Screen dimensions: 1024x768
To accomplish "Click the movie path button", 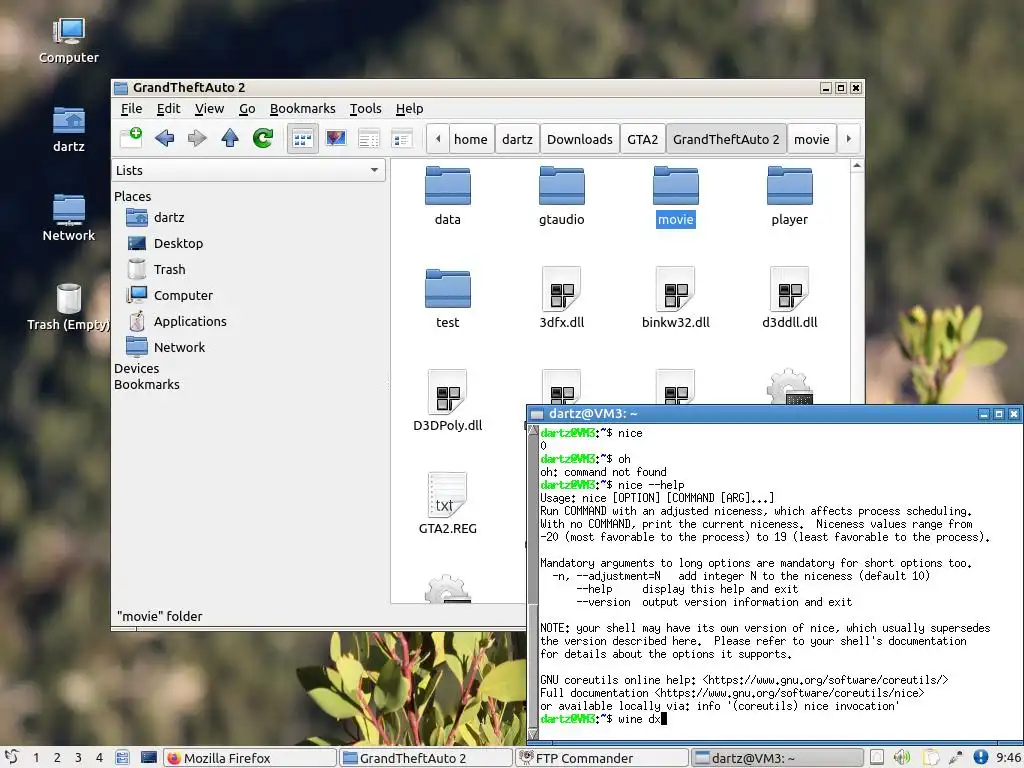I will tap(812, 139).
